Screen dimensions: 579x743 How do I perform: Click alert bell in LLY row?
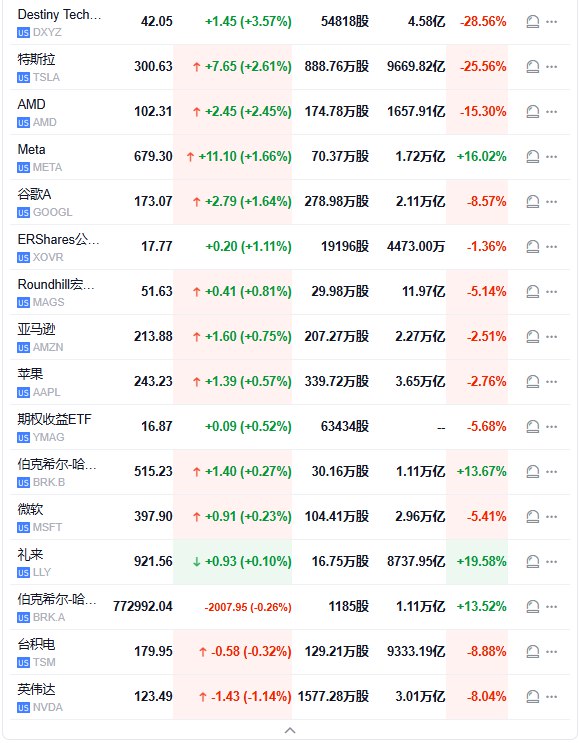(533, 562)
